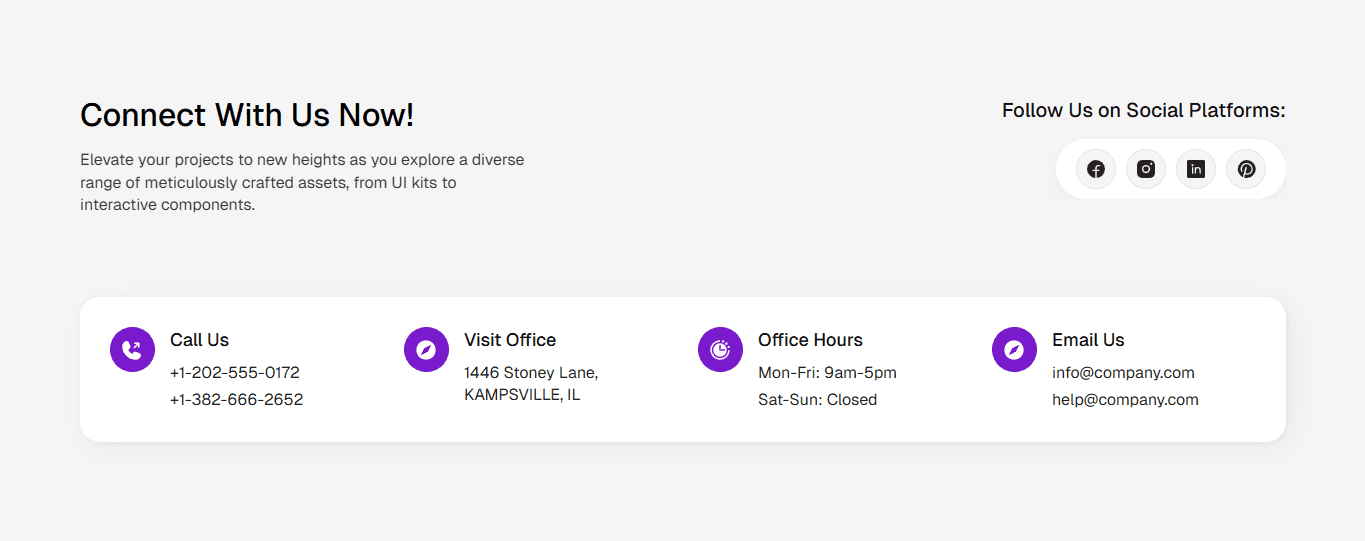Image resolution: width=1365 pixels, height=541 pixels.
Task: Click the purple phone call icon
Action: coord(132,349)
